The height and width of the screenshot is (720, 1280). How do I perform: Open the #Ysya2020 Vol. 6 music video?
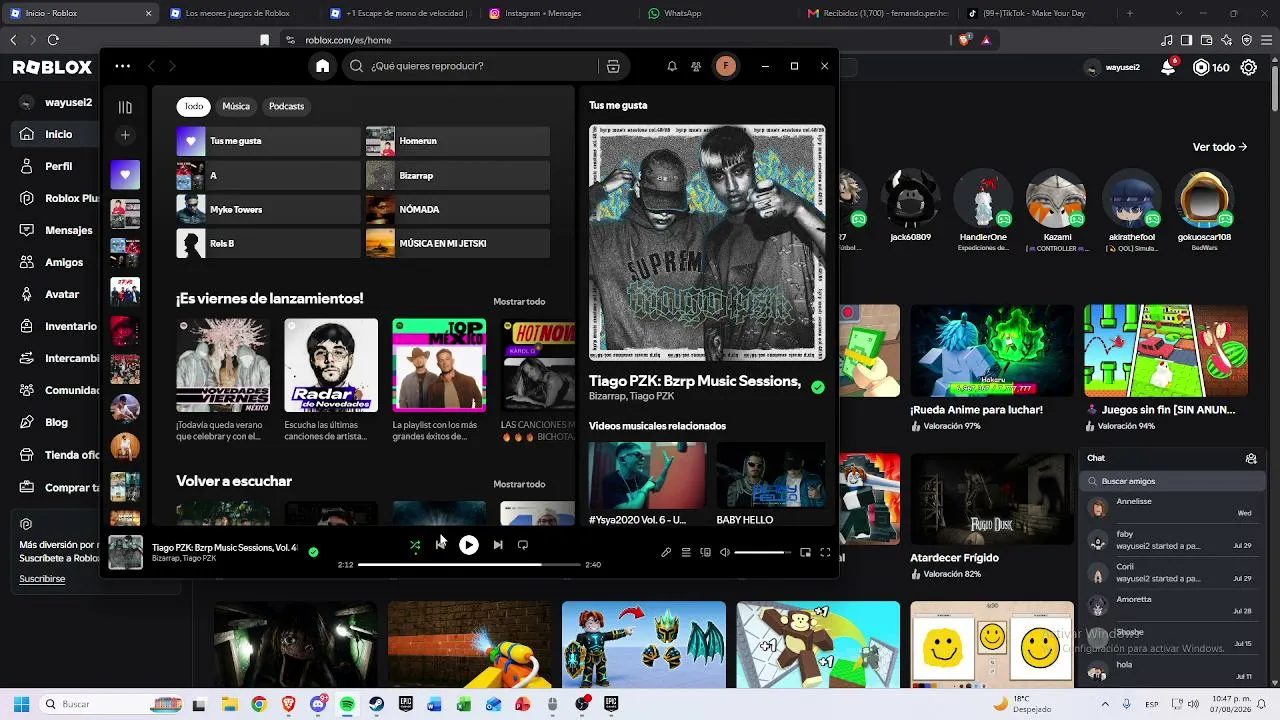pos(647,475)
